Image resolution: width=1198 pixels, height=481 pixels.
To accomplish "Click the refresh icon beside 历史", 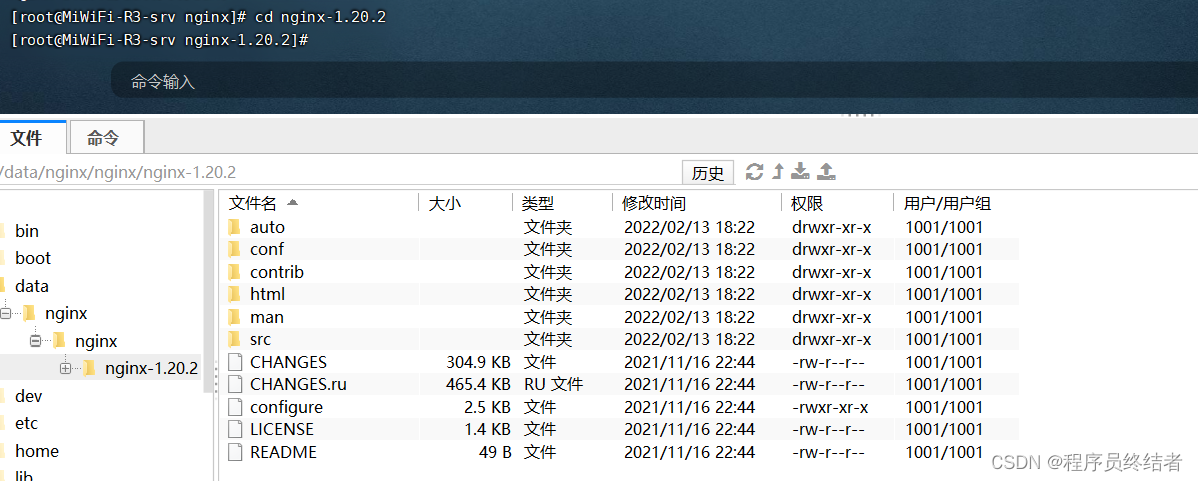I will (x=755, y=172).
